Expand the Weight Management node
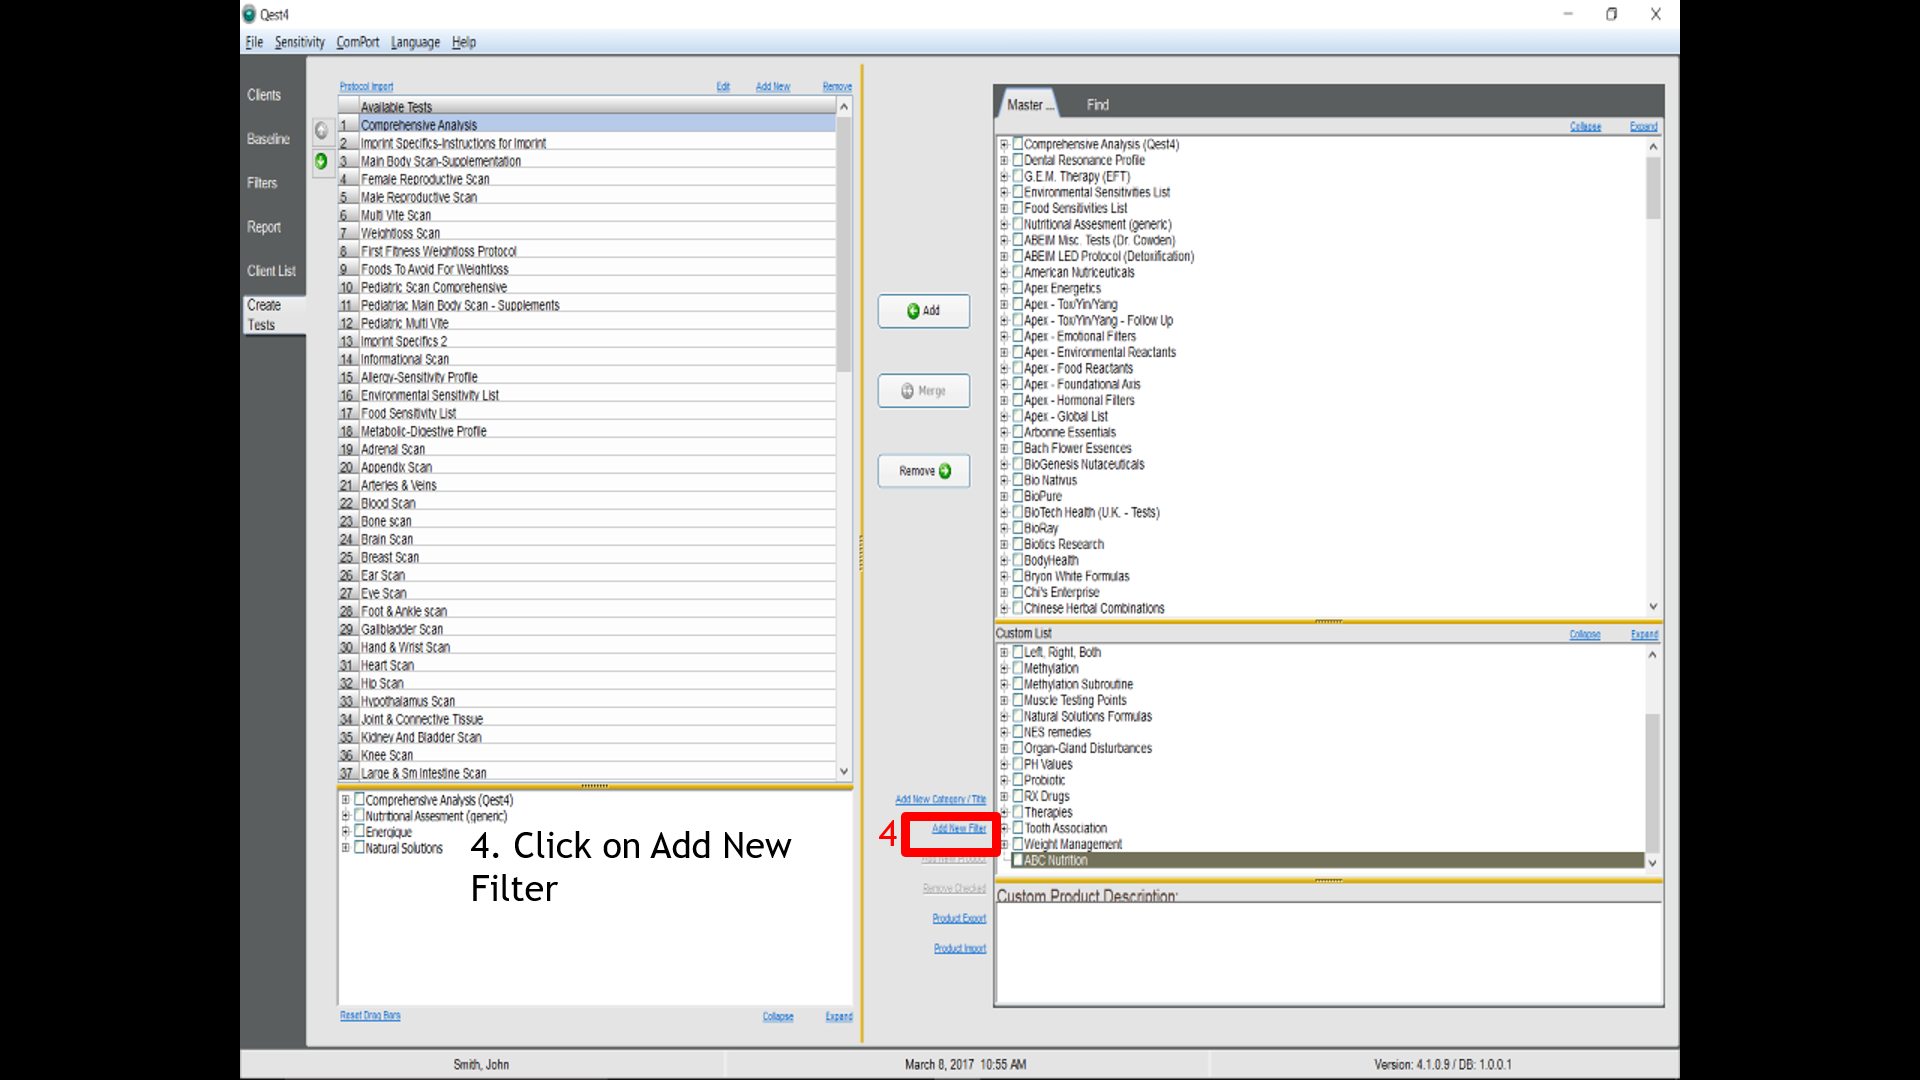Viewport: 1920px width, 1080px height. [x=1004, y=844]
